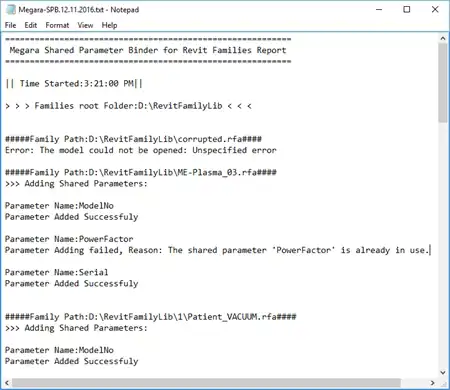The image size is (450, 390).
Task: Open the Format menu
Action: point(57,25)
